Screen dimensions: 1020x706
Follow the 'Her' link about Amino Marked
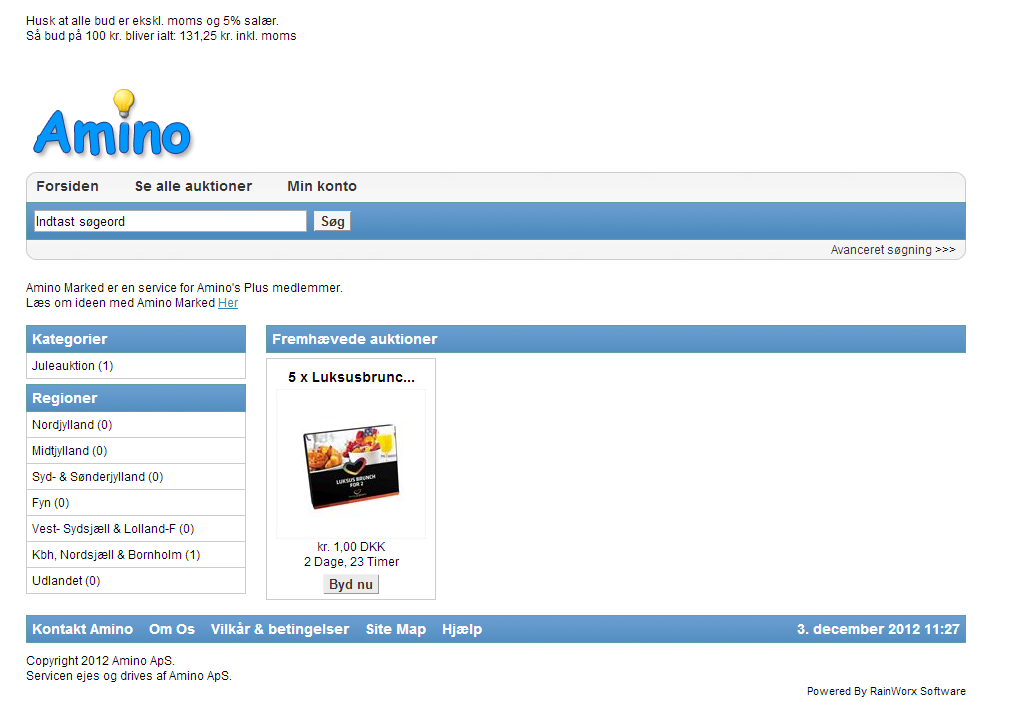(228, 303)
